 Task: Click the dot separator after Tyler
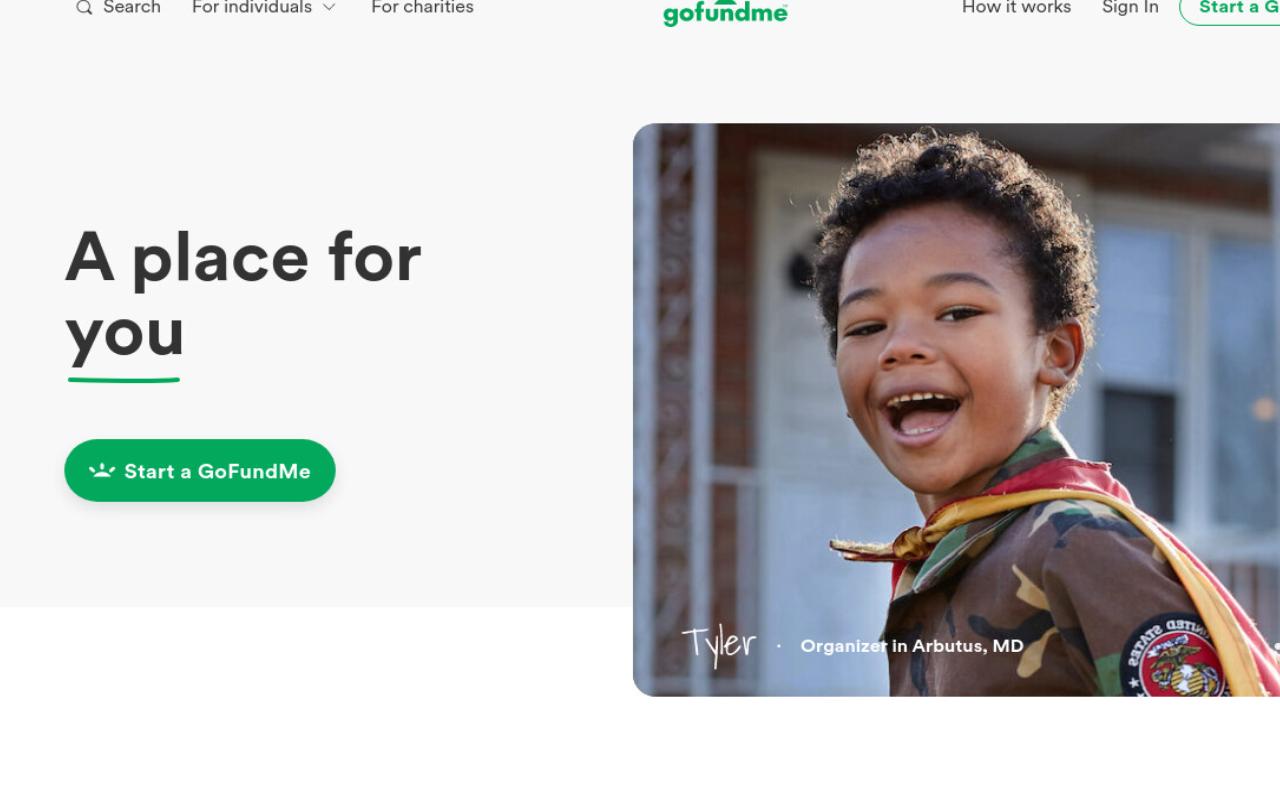(x=779, y=646)
